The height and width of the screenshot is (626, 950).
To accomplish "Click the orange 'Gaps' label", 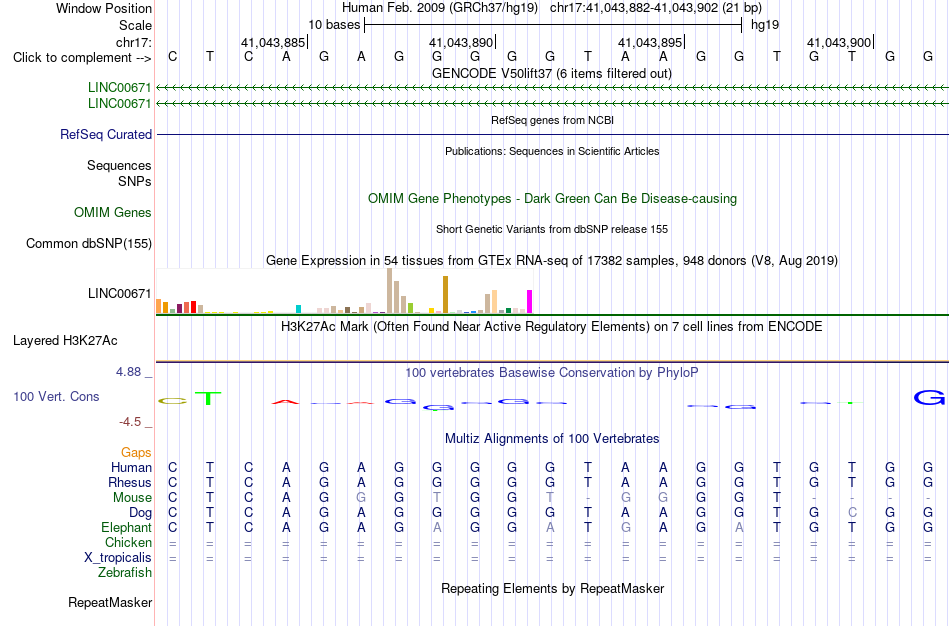I will (x=136, y=452).
